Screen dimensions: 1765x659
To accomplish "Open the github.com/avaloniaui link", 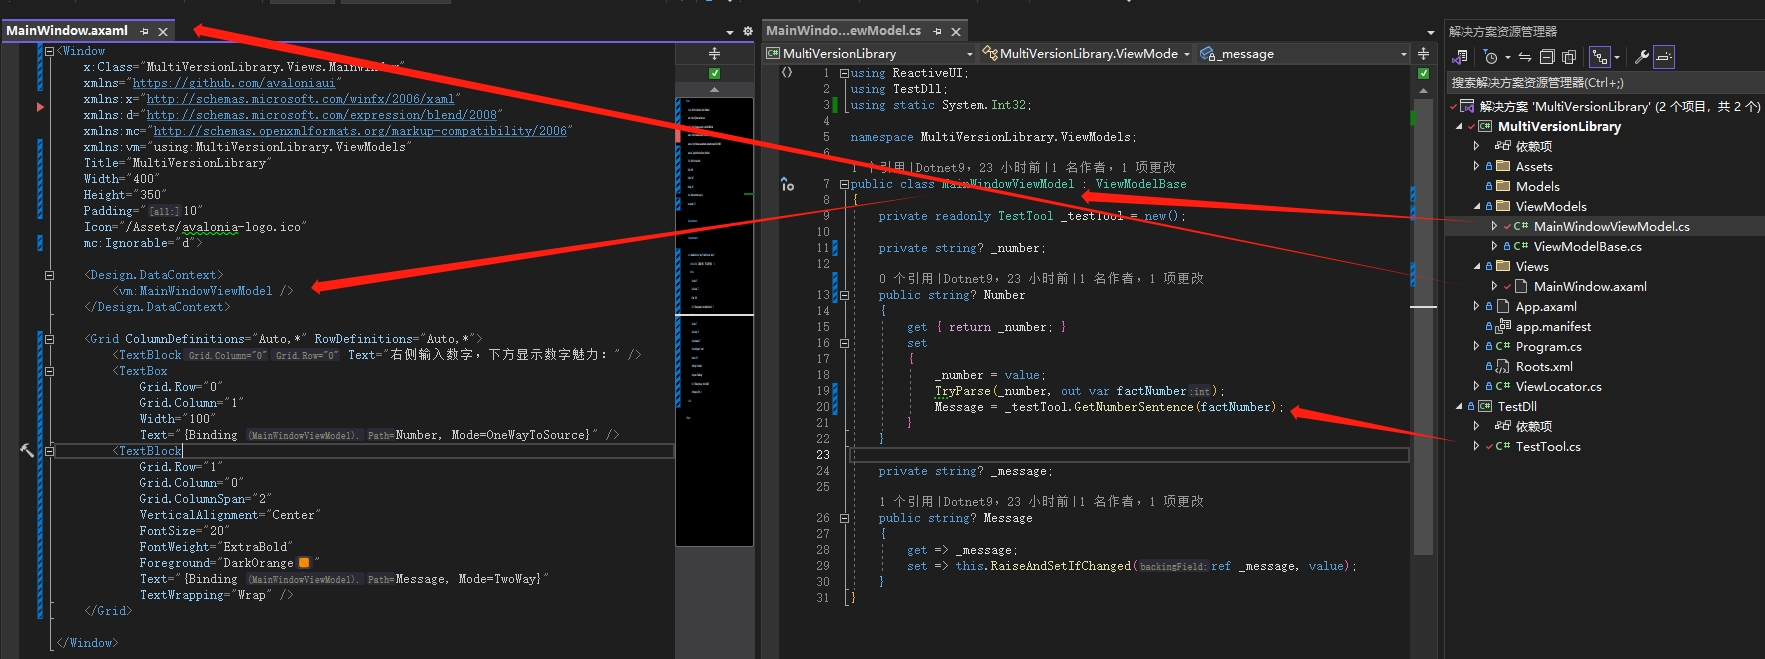I will 234,83.
